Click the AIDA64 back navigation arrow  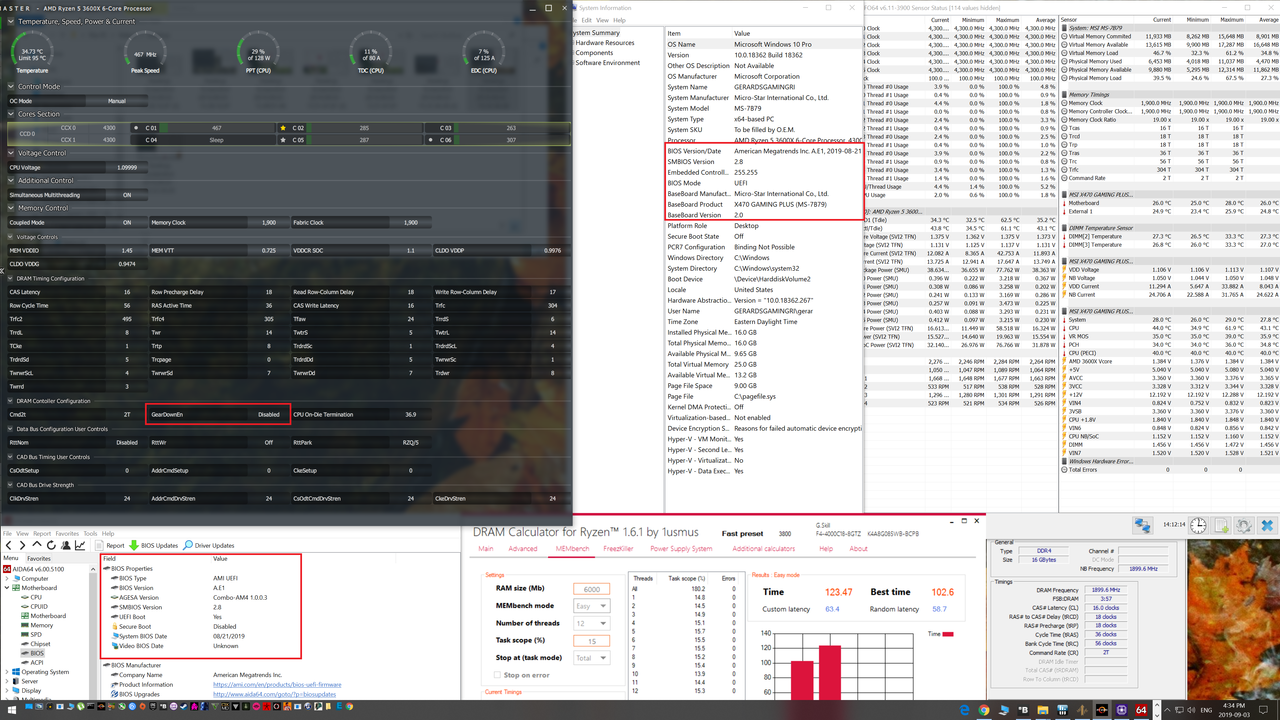pos(9,545)
